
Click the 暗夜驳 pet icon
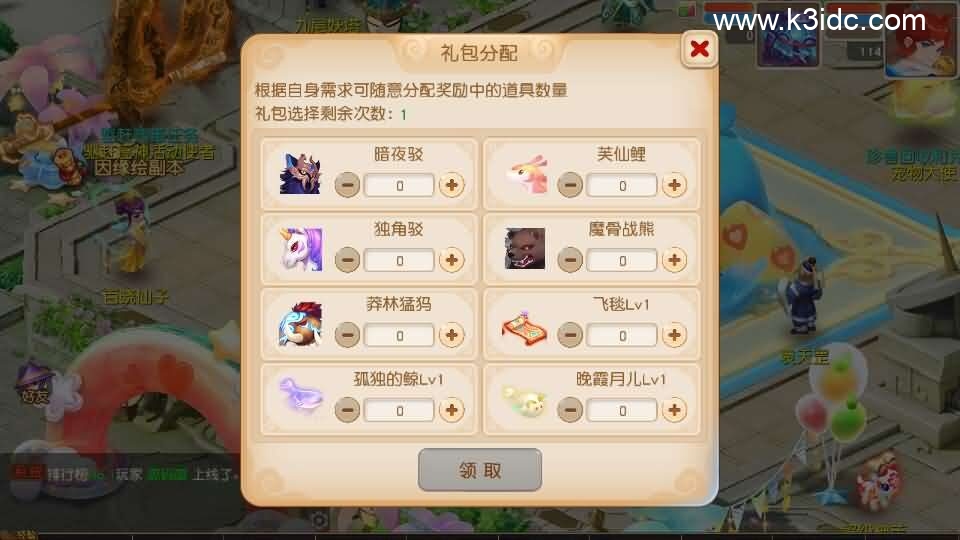pos(300,174)
